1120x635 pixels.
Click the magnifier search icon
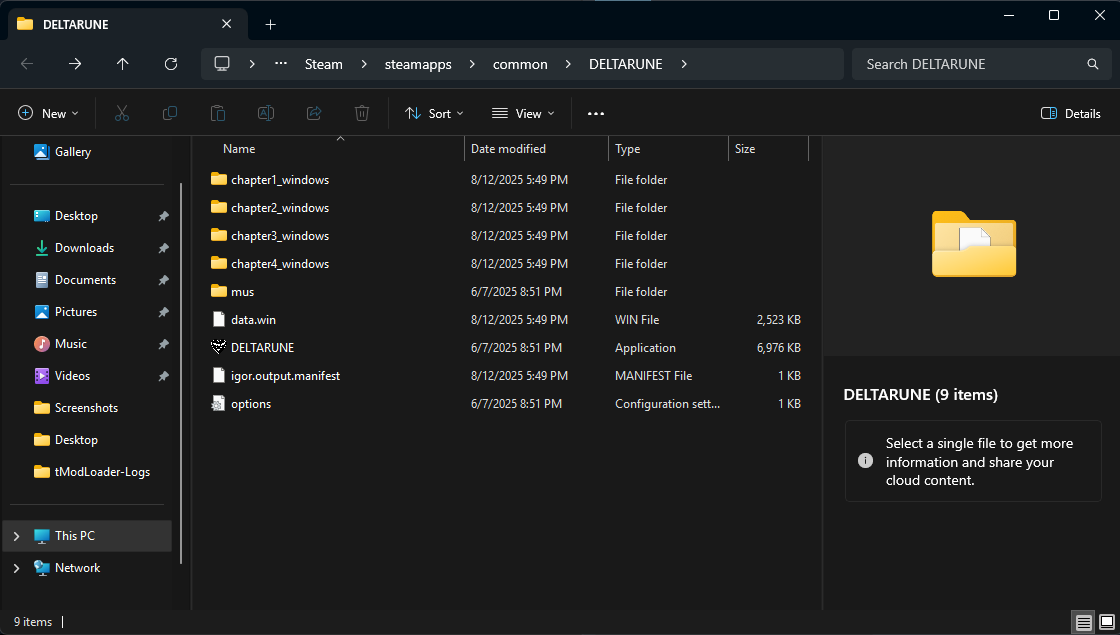tap(1093, 64)
